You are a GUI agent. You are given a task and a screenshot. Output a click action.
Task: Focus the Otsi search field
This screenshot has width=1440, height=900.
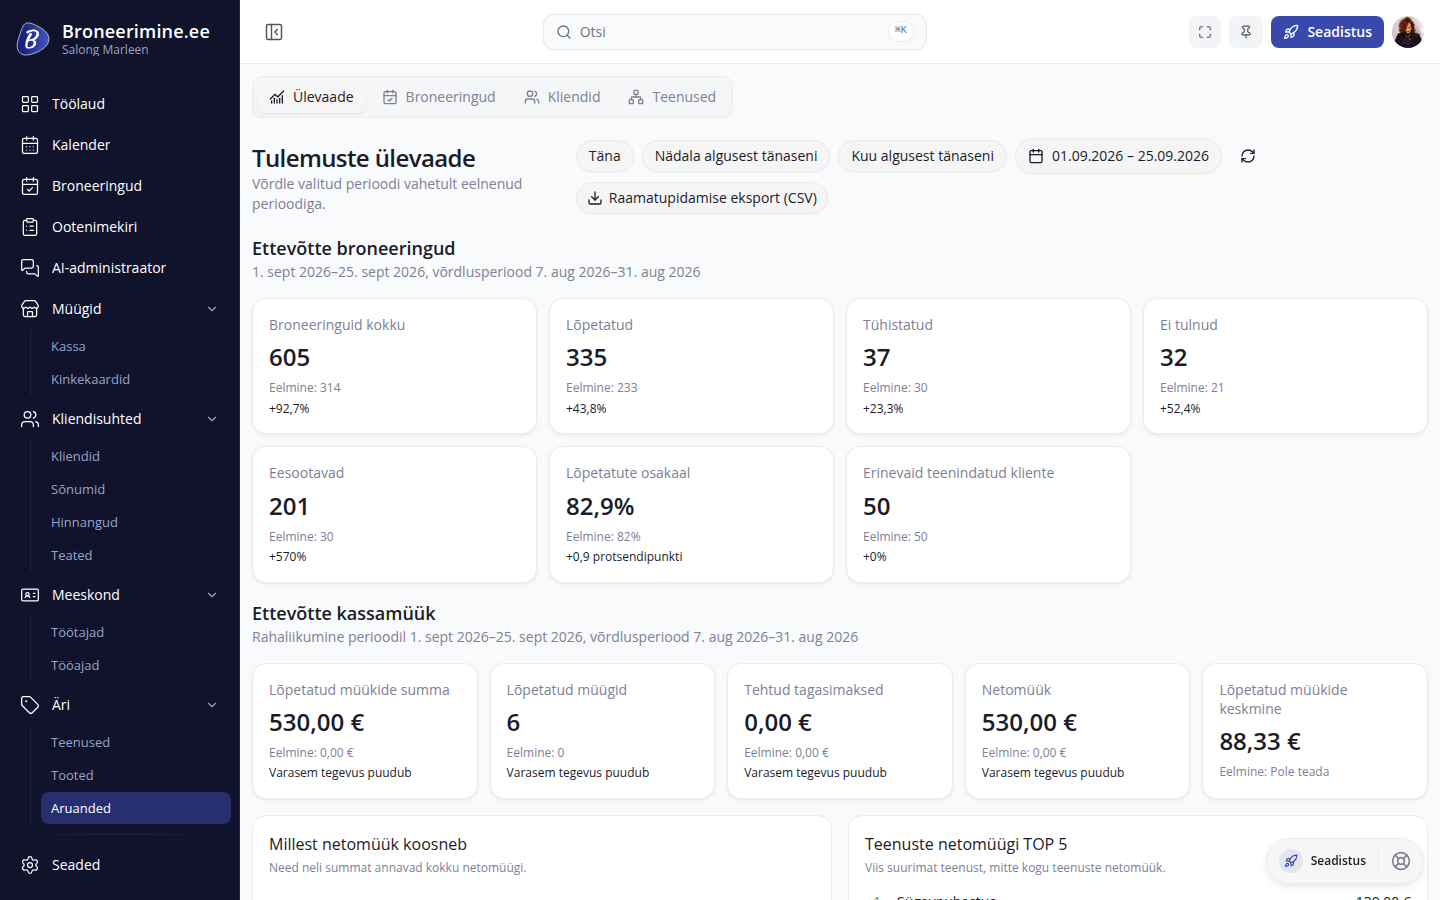pyautogui.click(x=735, y=32)
